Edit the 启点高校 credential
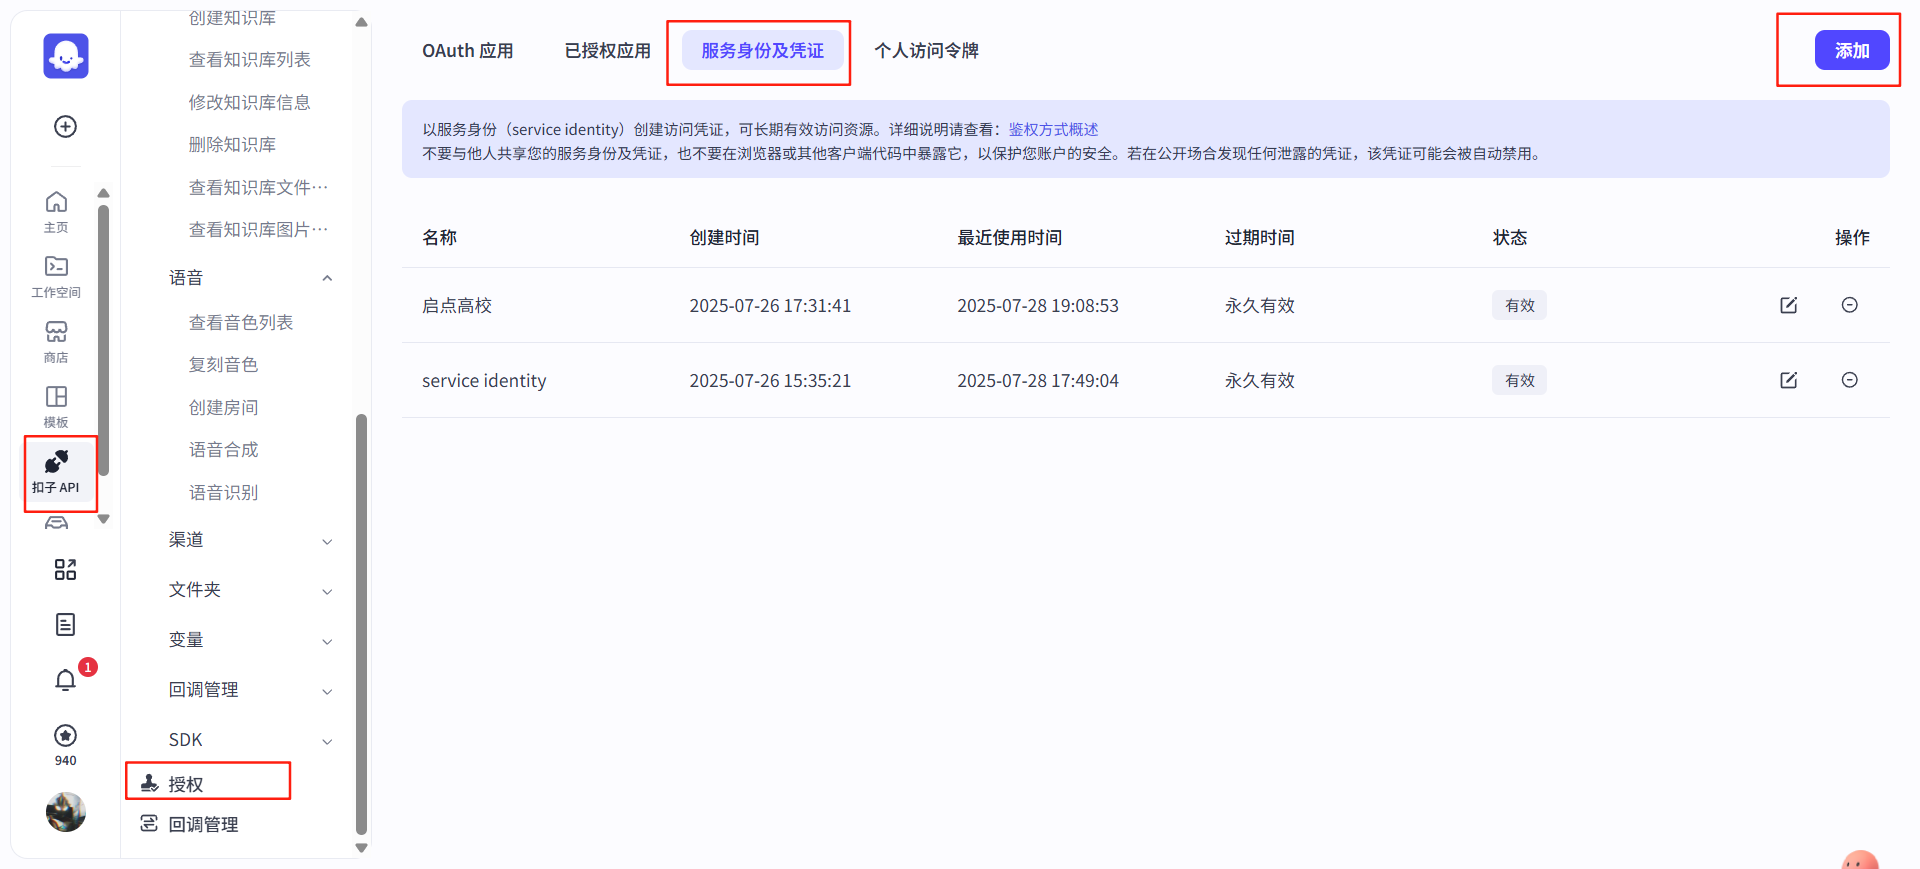 1788,305
